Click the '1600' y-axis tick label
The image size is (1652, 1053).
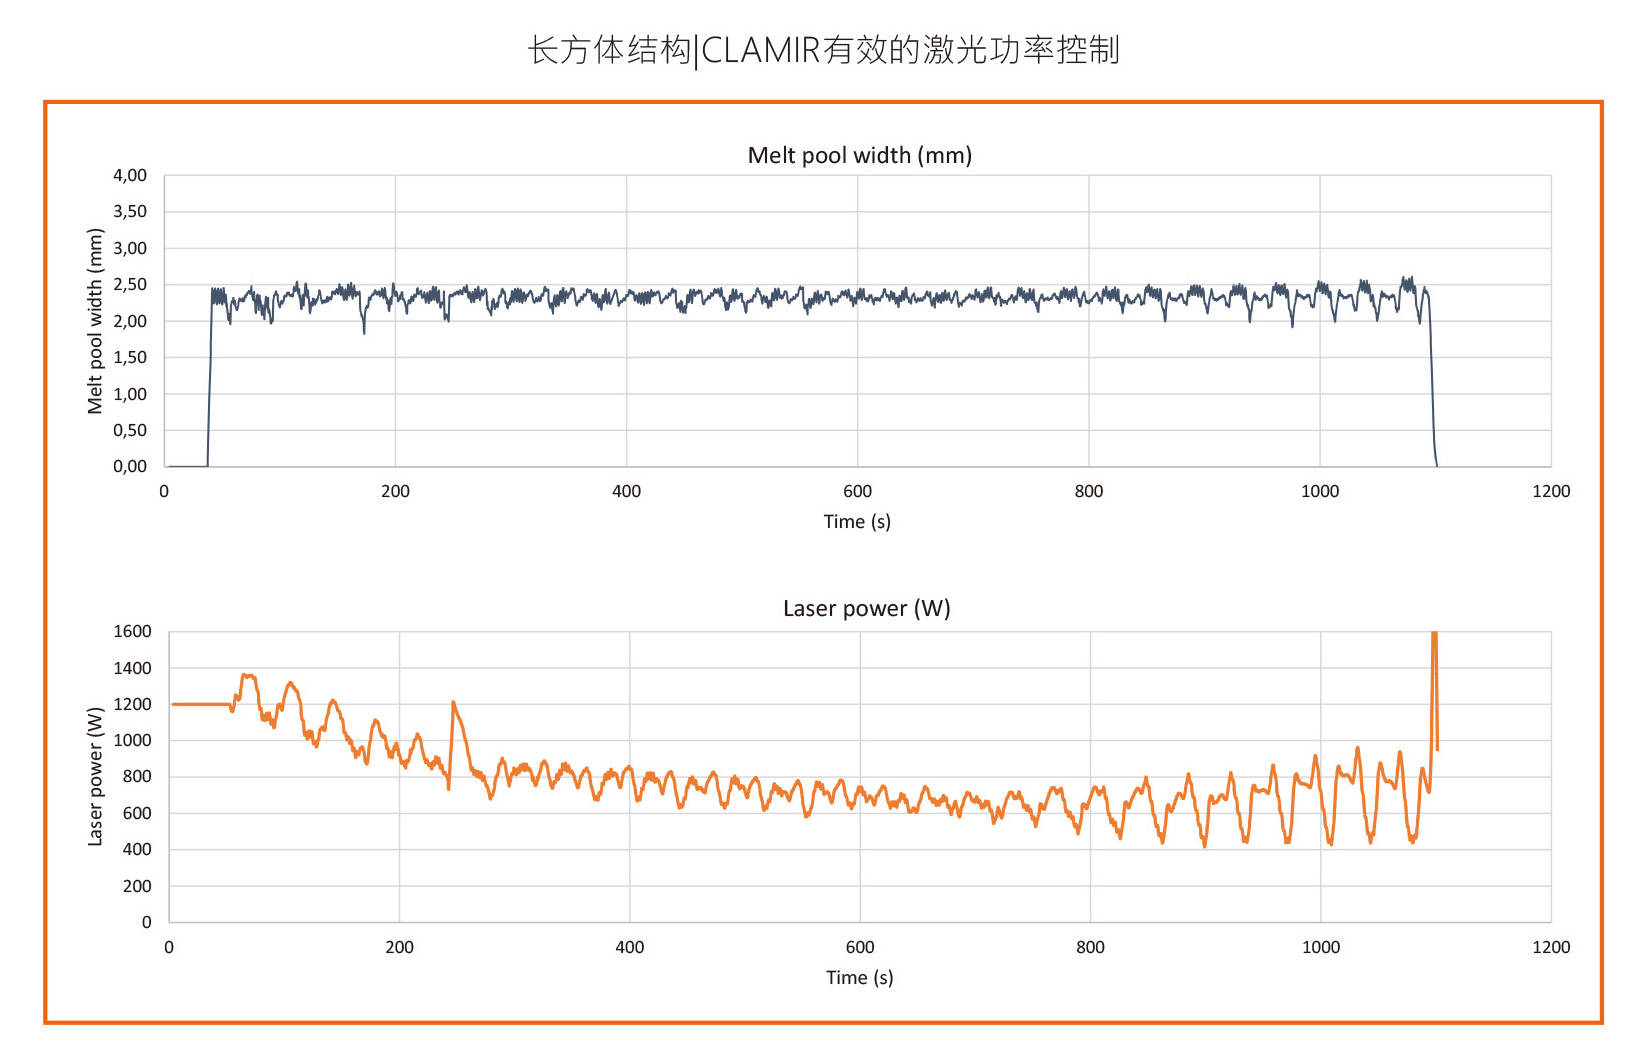(132, 631)
